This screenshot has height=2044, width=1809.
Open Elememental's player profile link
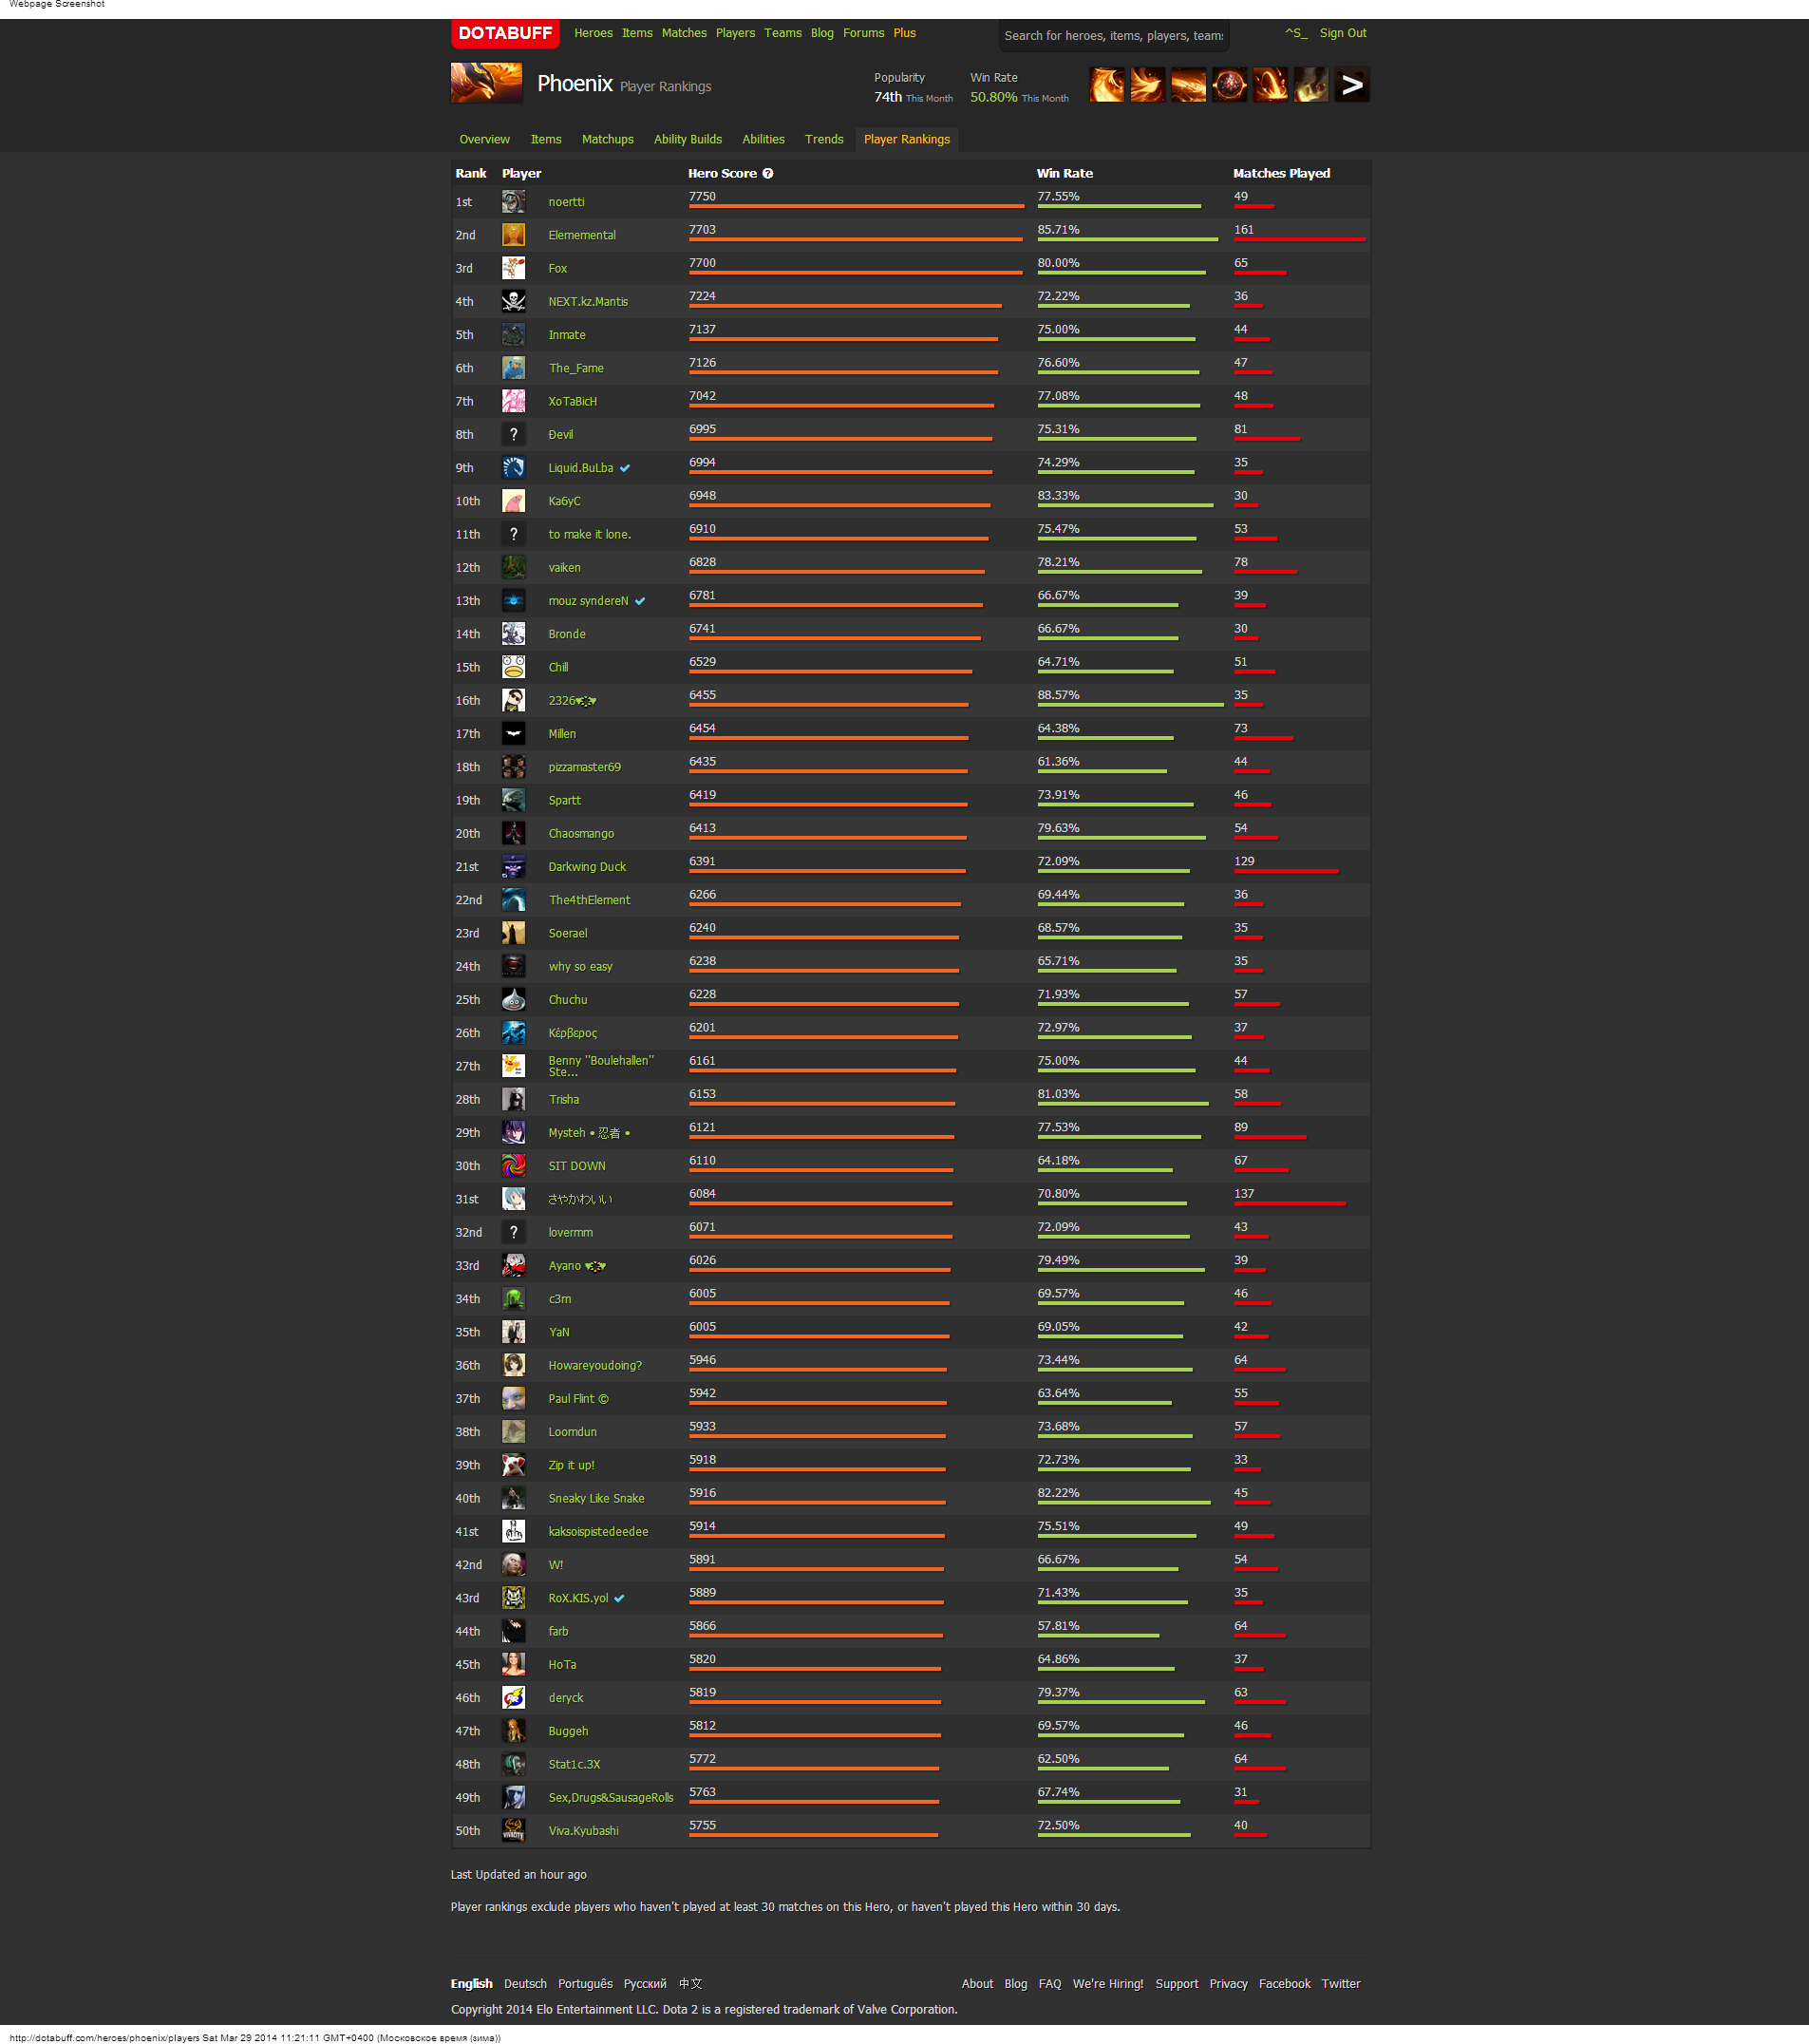point(581,235)
